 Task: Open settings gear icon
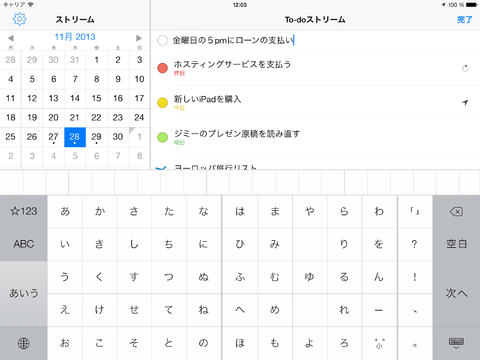19,19
